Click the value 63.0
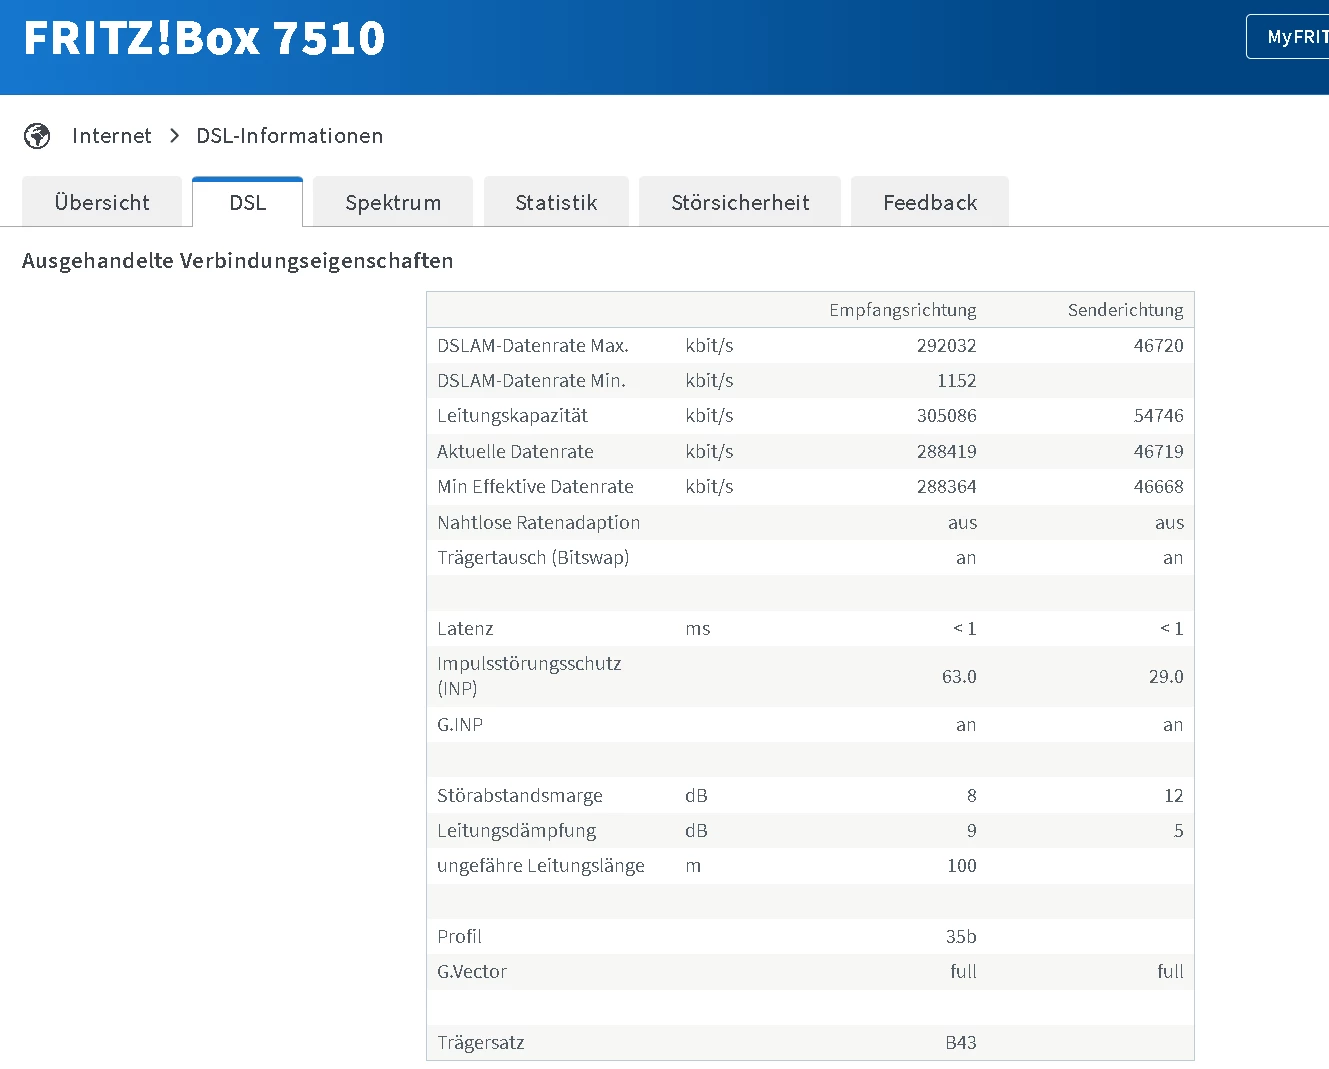 tap(959, 677)
